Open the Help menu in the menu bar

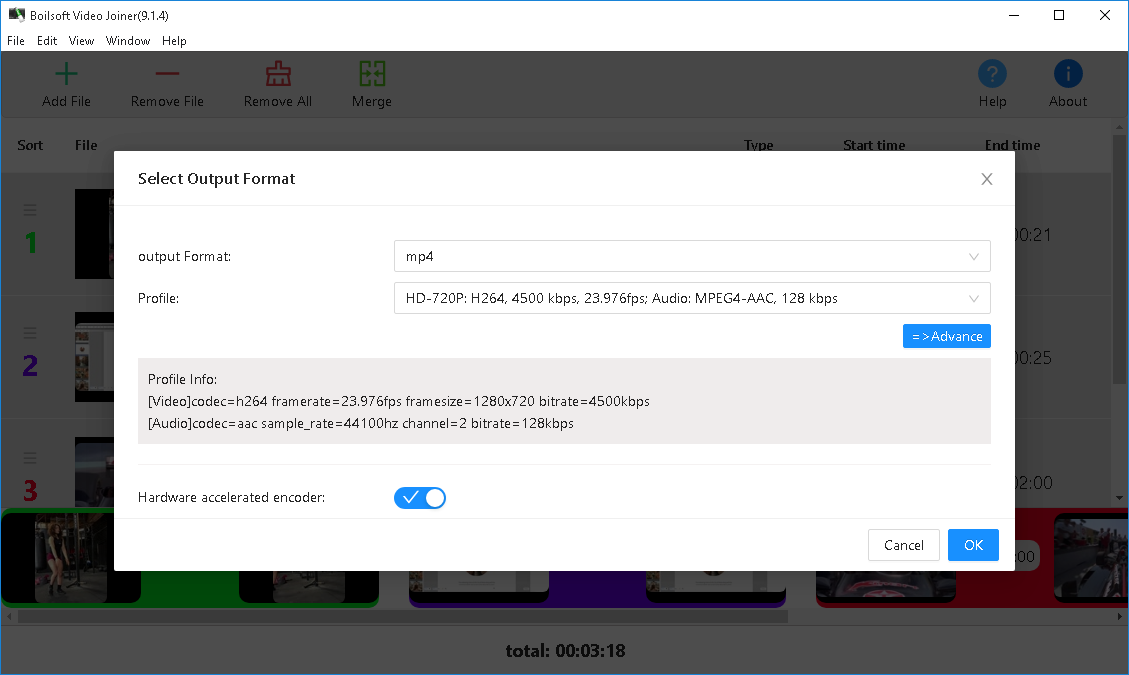coord(174,41)
